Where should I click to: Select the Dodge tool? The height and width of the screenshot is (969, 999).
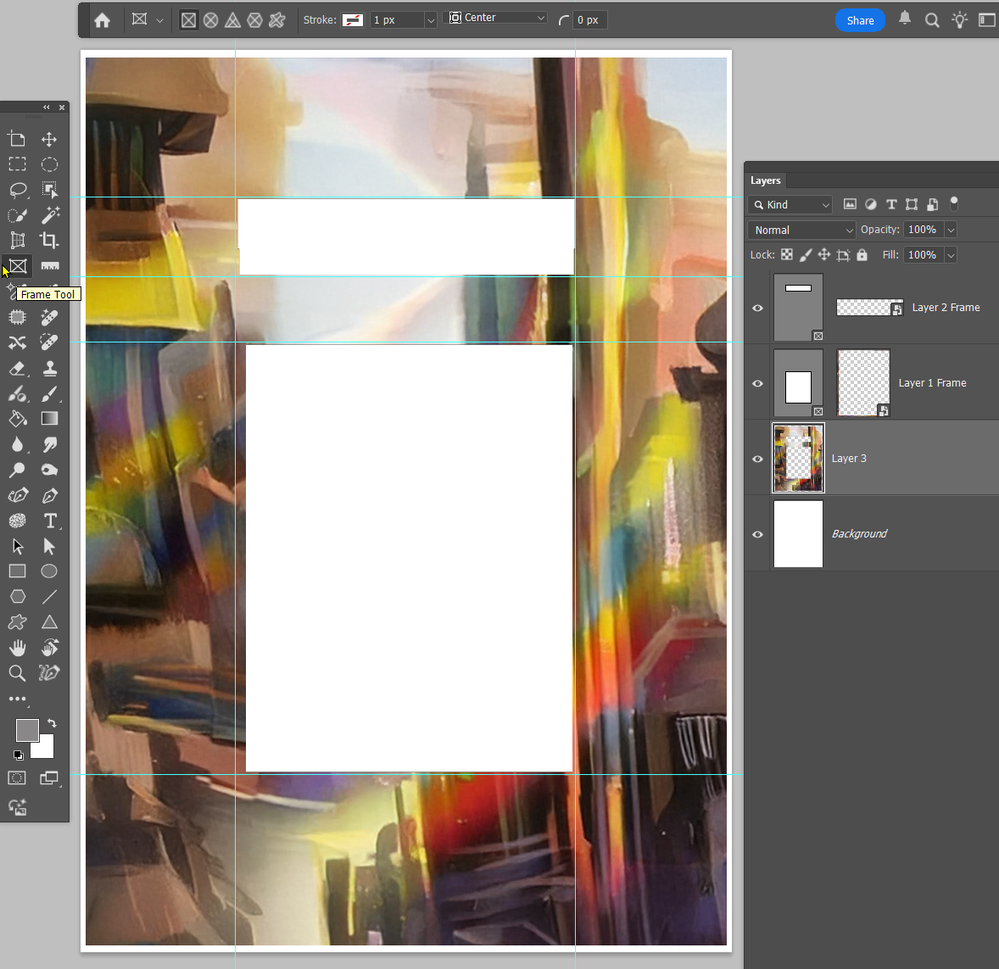tap(17, 470)
